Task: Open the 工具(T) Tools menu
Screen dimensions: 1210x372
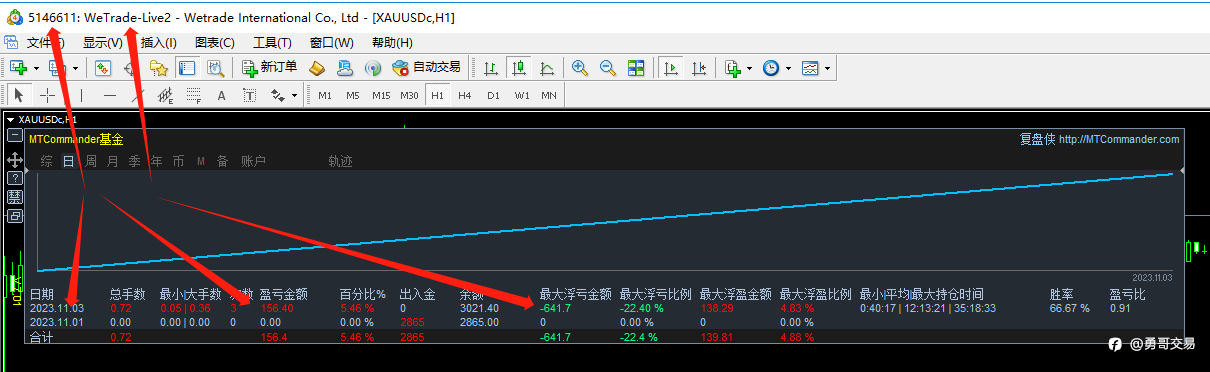Action: tap(272, 43)
